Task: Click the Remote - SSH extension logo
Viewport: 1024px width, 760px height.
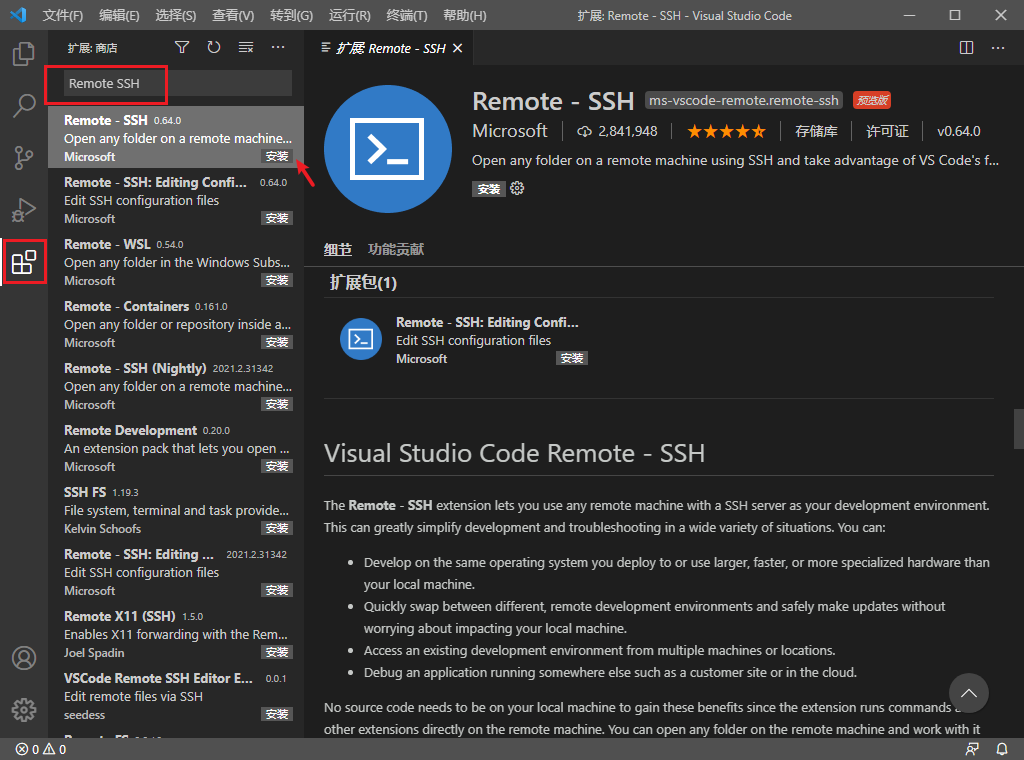Action: [x=387, y=149]
